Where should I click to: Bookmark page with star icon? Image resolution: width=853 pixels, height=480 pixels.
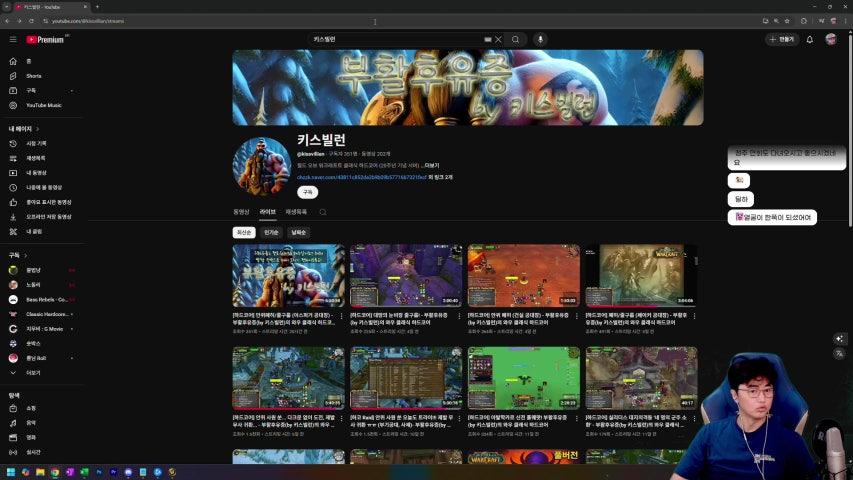tap(787, 21)
